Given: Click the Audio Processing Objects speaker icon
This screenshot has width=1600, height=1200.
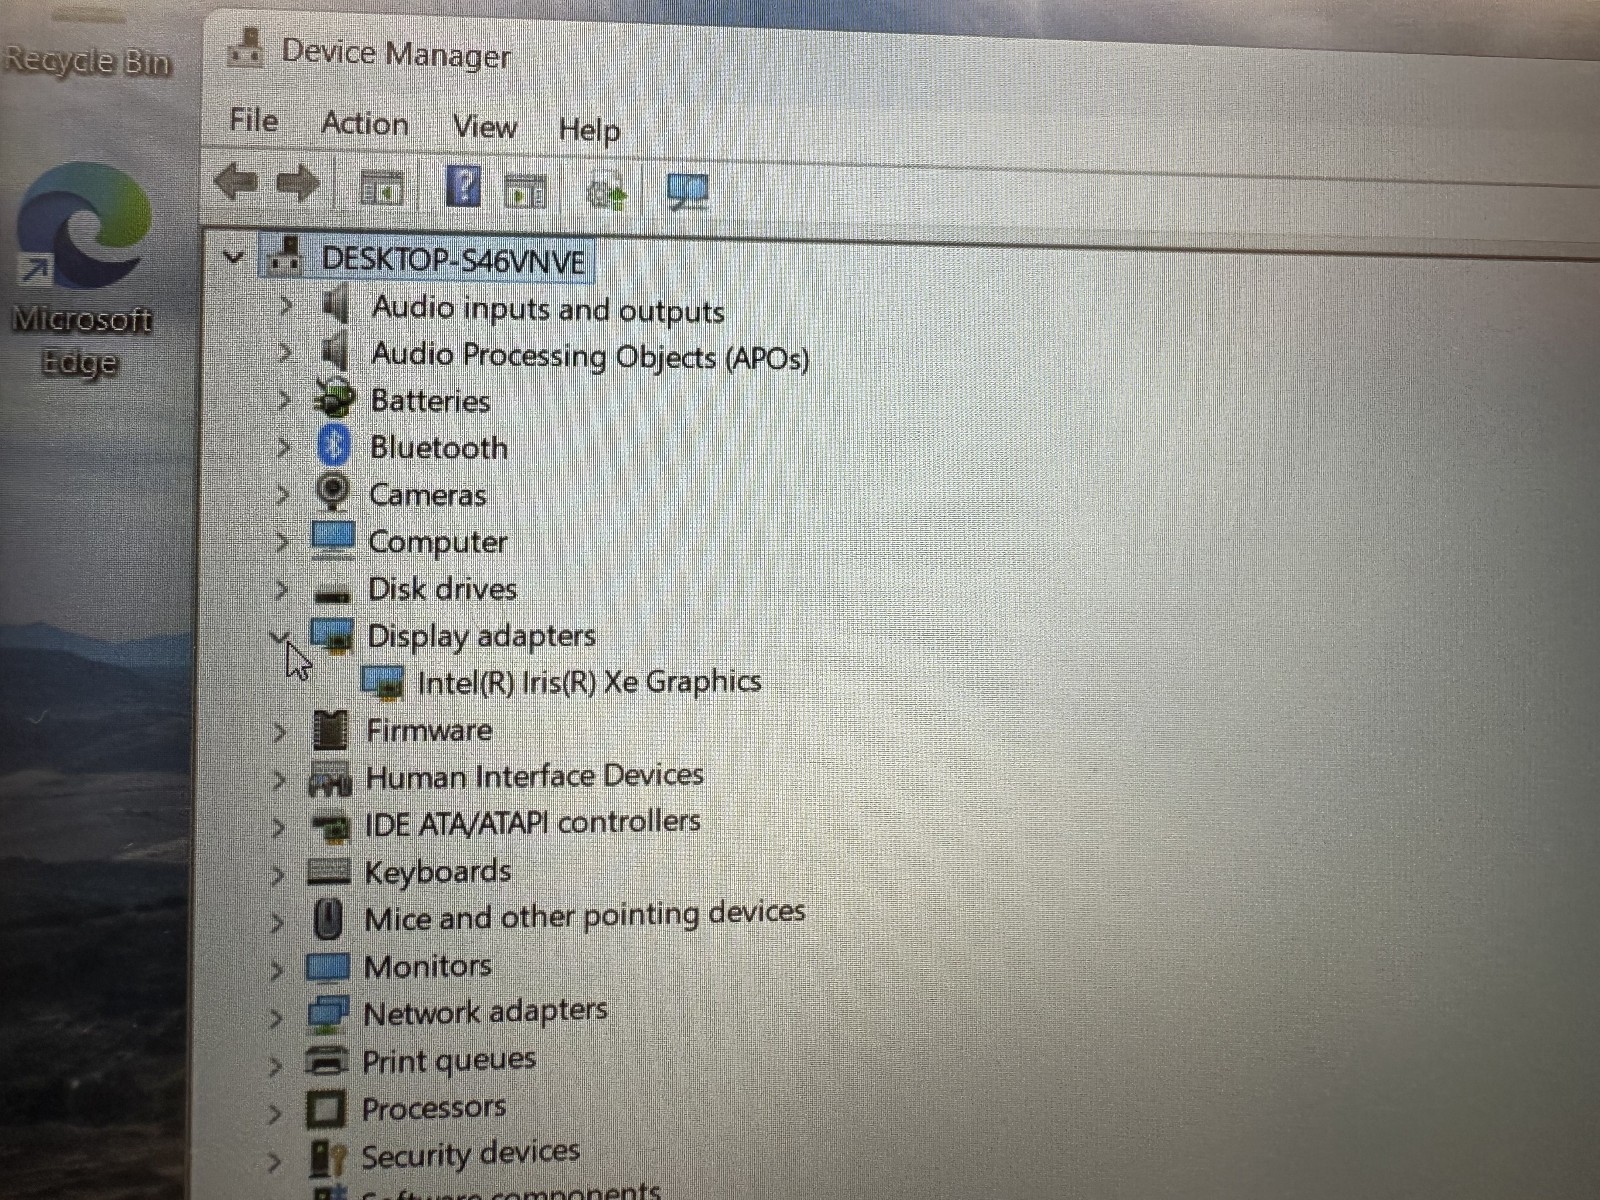Looking at the screenshot, I should click(x=337, y=351).
